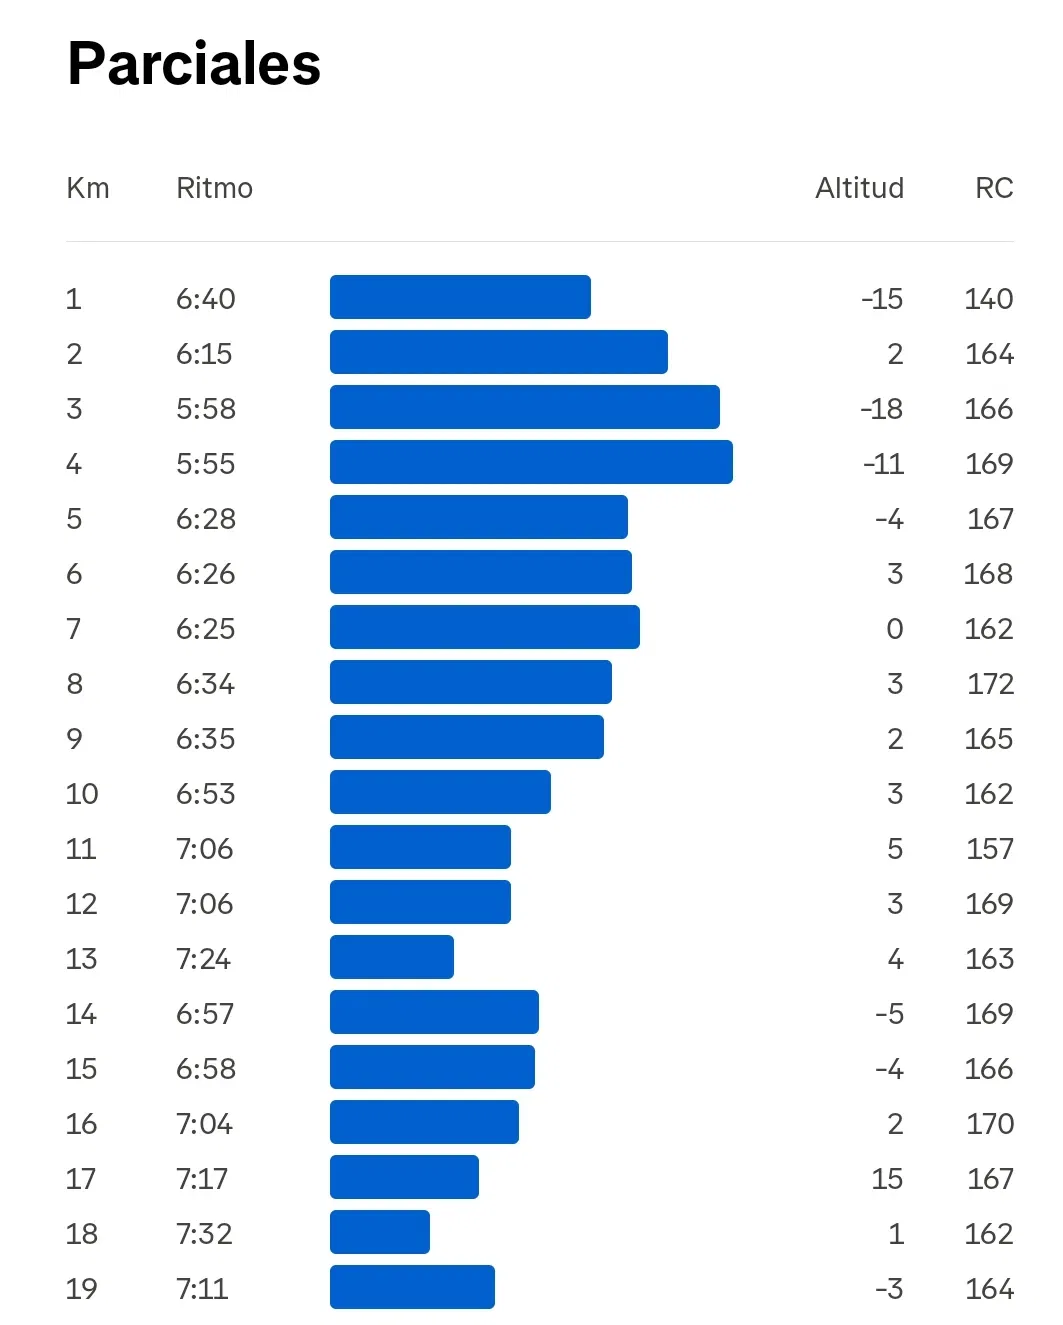The image size is (1063, 1325).
Task: Click the blue pace bar for kilometer 1
Action: [x=460, y=297]
